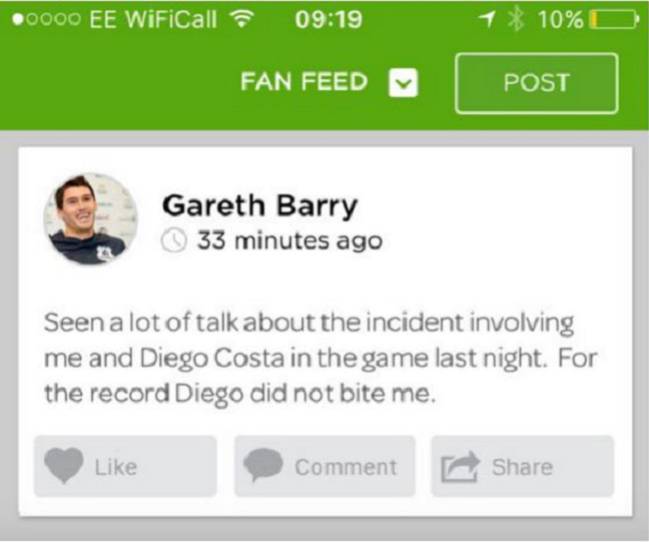Tap the 09:19 clock in status bar
The height and width of the screenshot is (542, 649).
(x=329, y=19)
